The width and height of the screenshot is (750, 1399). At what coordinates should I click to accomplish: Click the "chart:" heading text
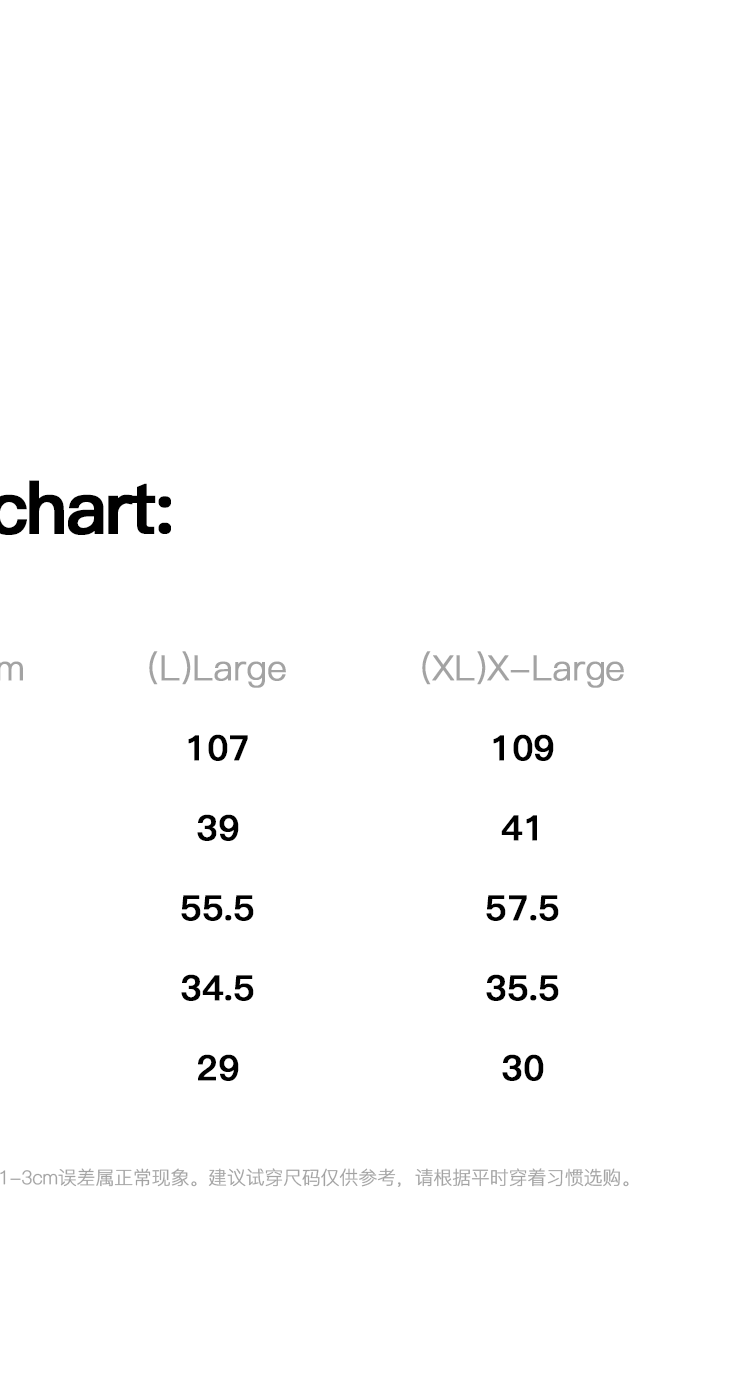coord(85,510)
